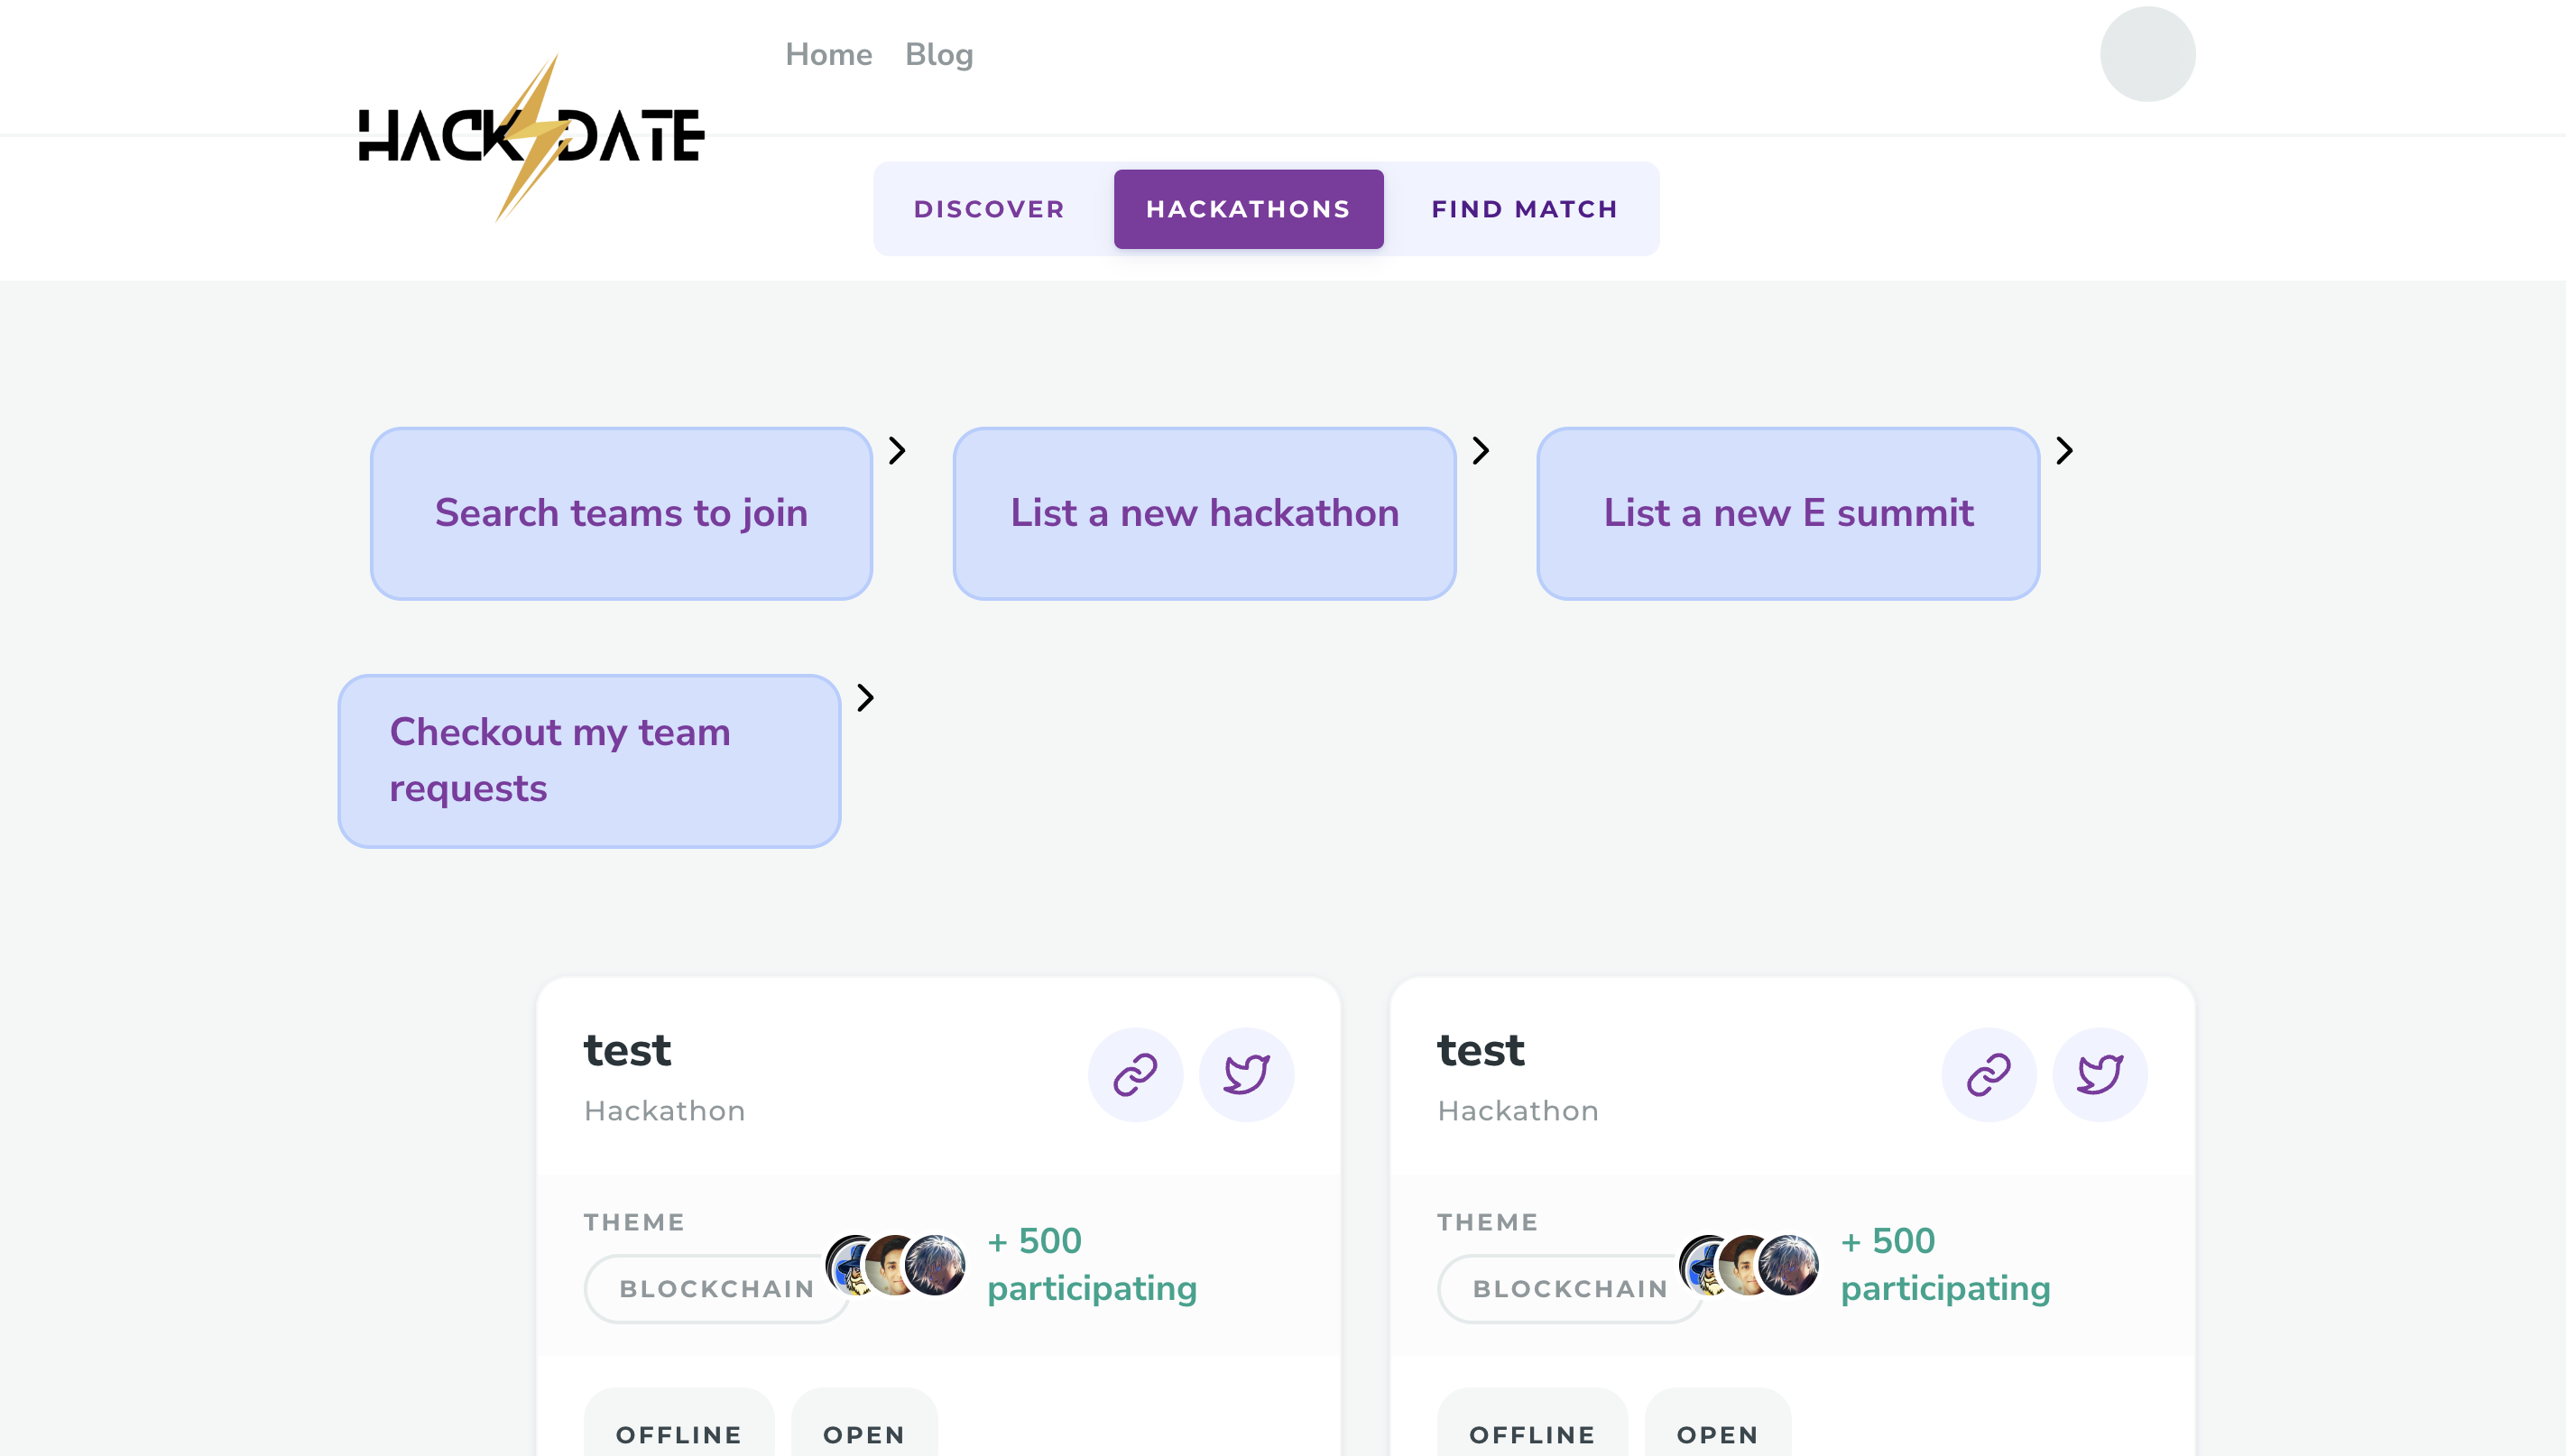Go to Home in top navigation
Image resolution: width=2566 pixels, height=1456 pixels.
pyautogui.click(x=829, y=54)
